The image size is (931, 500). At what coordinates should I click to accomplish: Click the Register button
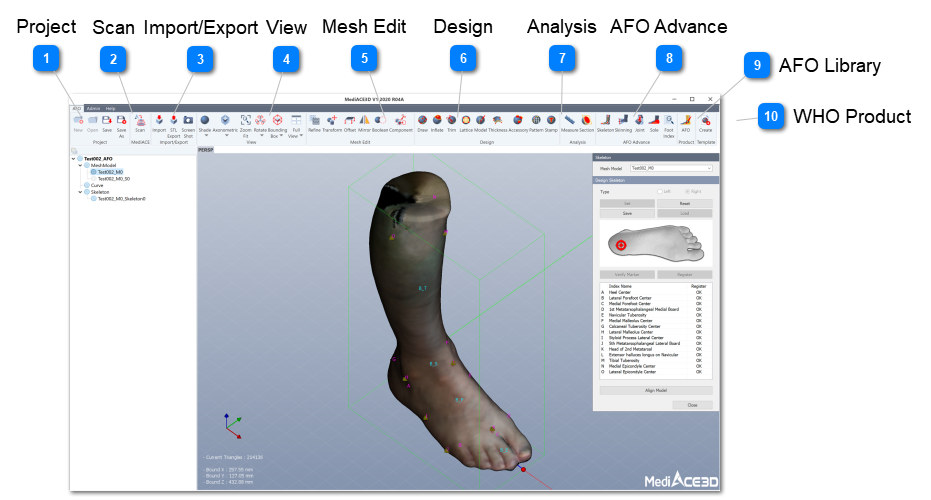pos(685,274)
